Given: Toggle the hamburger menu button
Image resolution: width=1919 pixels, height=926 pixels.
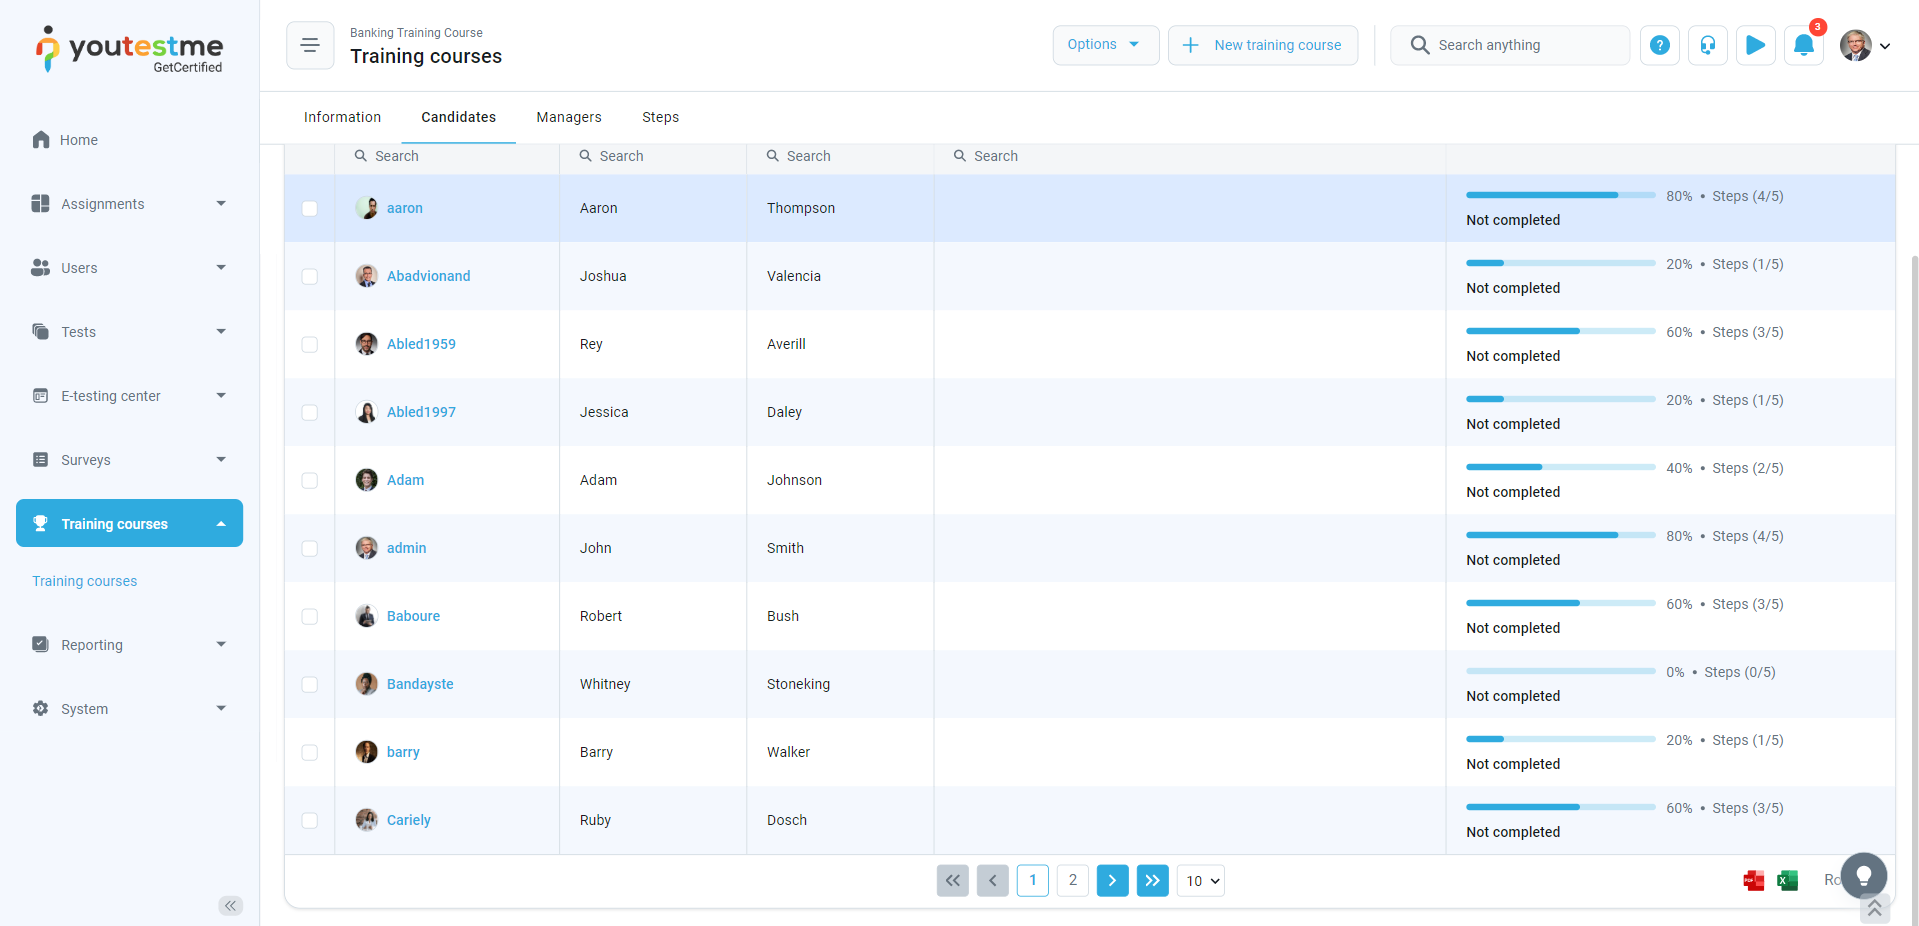Looking at the screenshot, I should (x=310, y=45).
